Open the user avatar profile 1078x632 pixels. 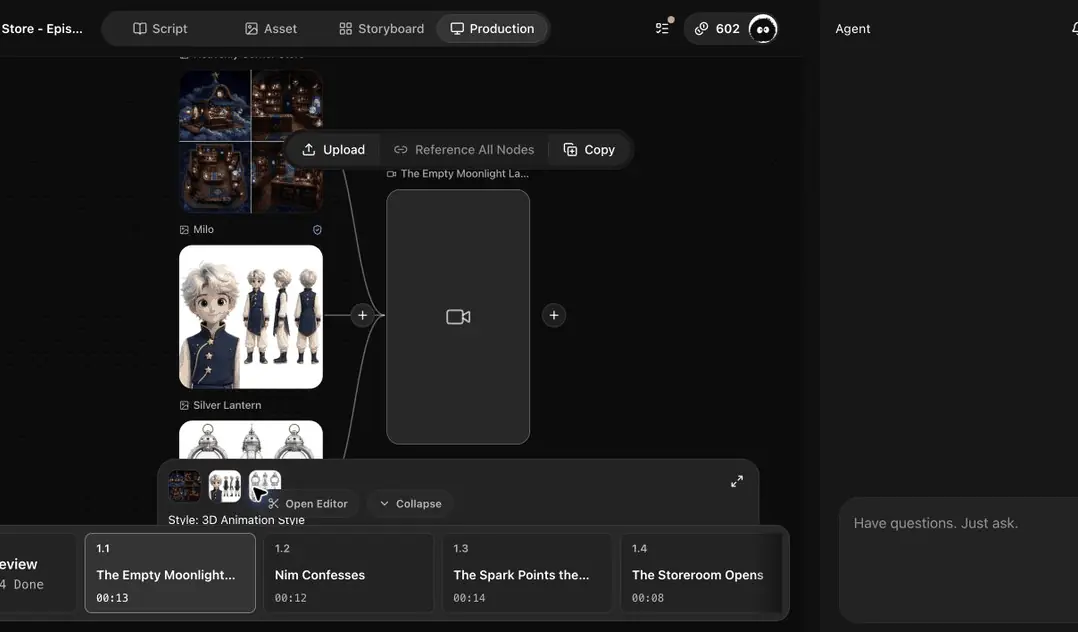tap(763, 29)
